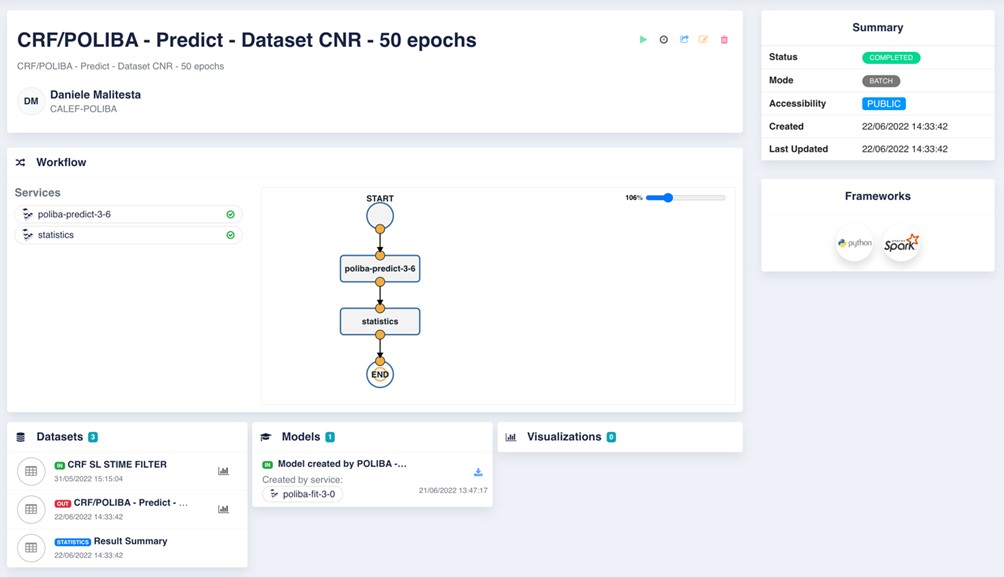Select the poliba-predict-3-6 service in list
This screenshot has height=577, width=1004.
(x=75, y=214)
